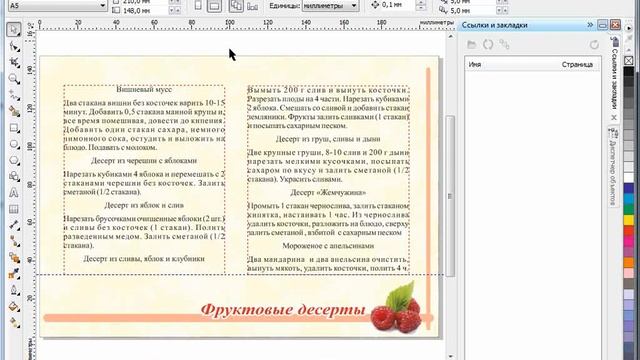Select the Text tool letter A

click(13, 192)
